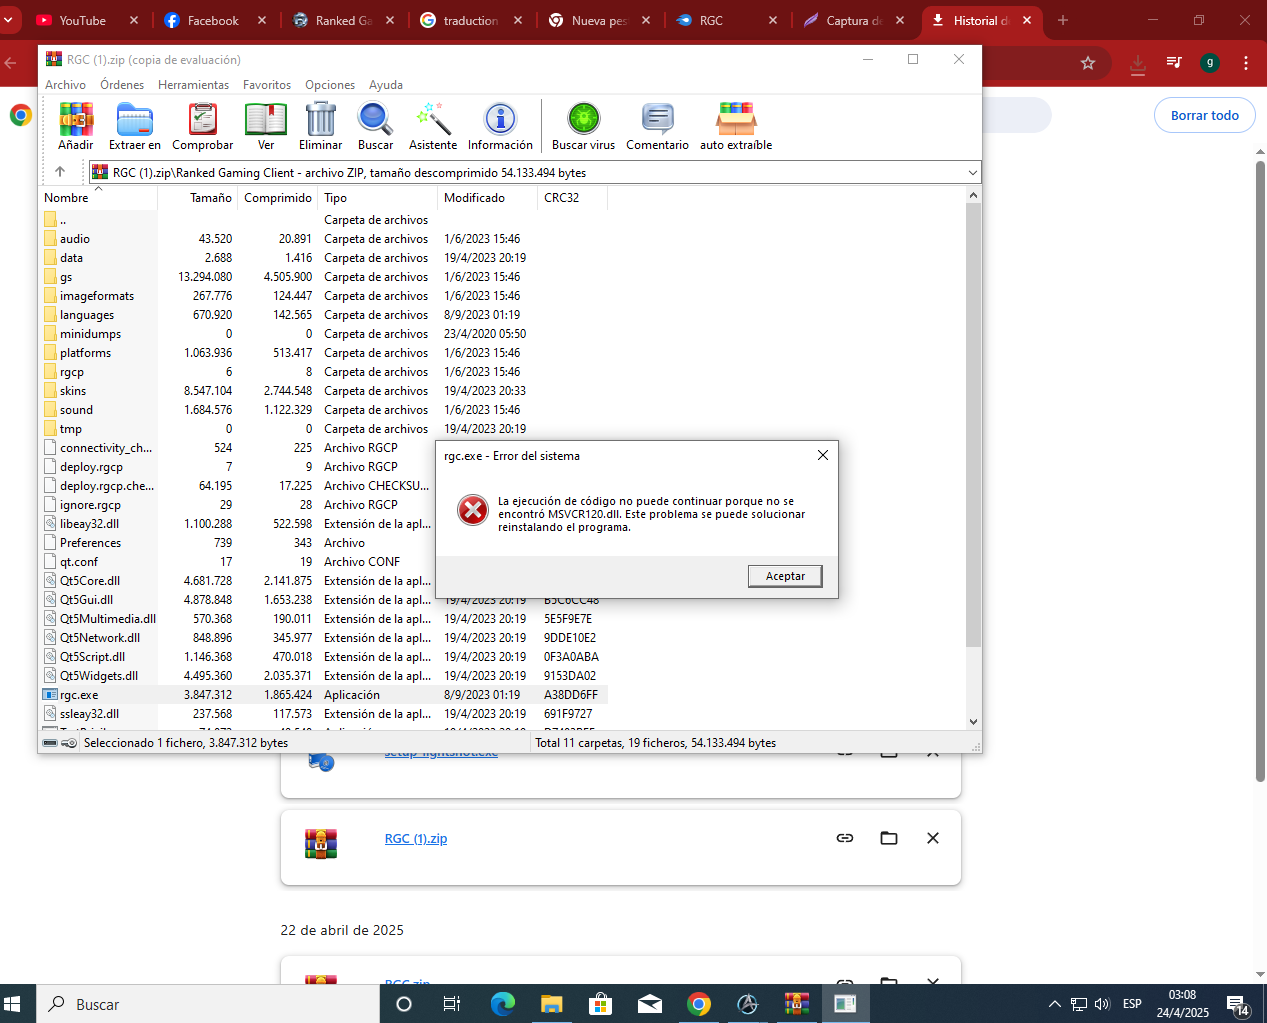Open the notifications center icon
The width and height of the screenshot is (1267, 1023).
pyautogui.click(x=1238, y=1004)
